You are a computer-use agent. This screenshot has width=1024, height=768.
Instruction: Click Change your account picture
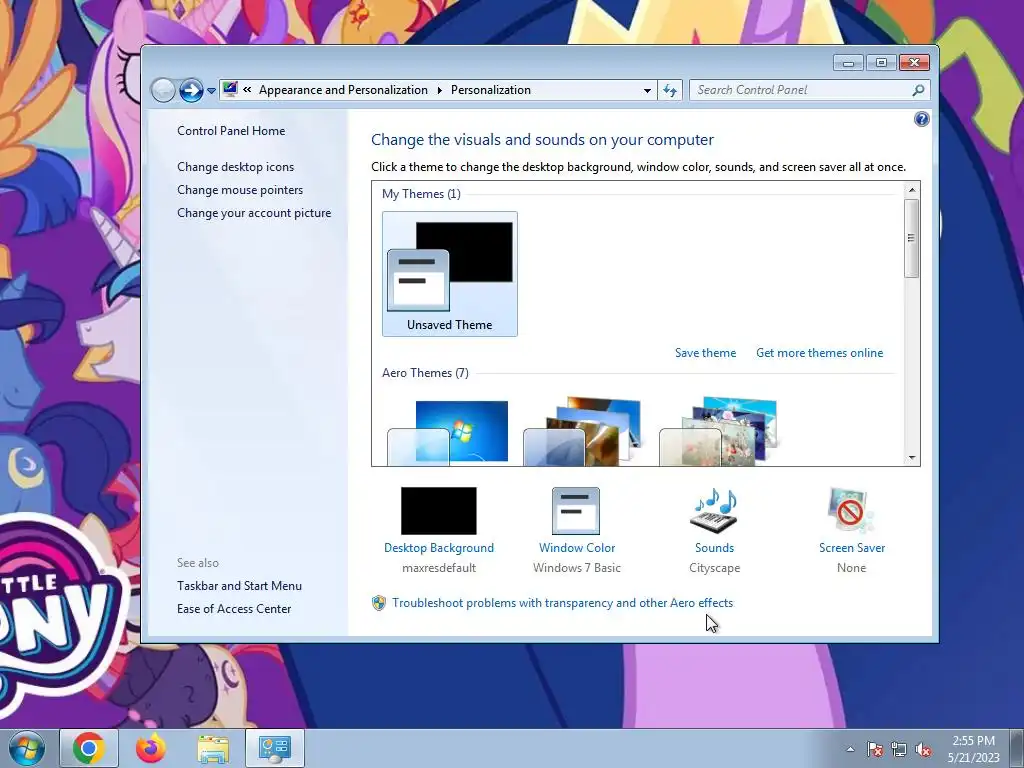point(254,213)
